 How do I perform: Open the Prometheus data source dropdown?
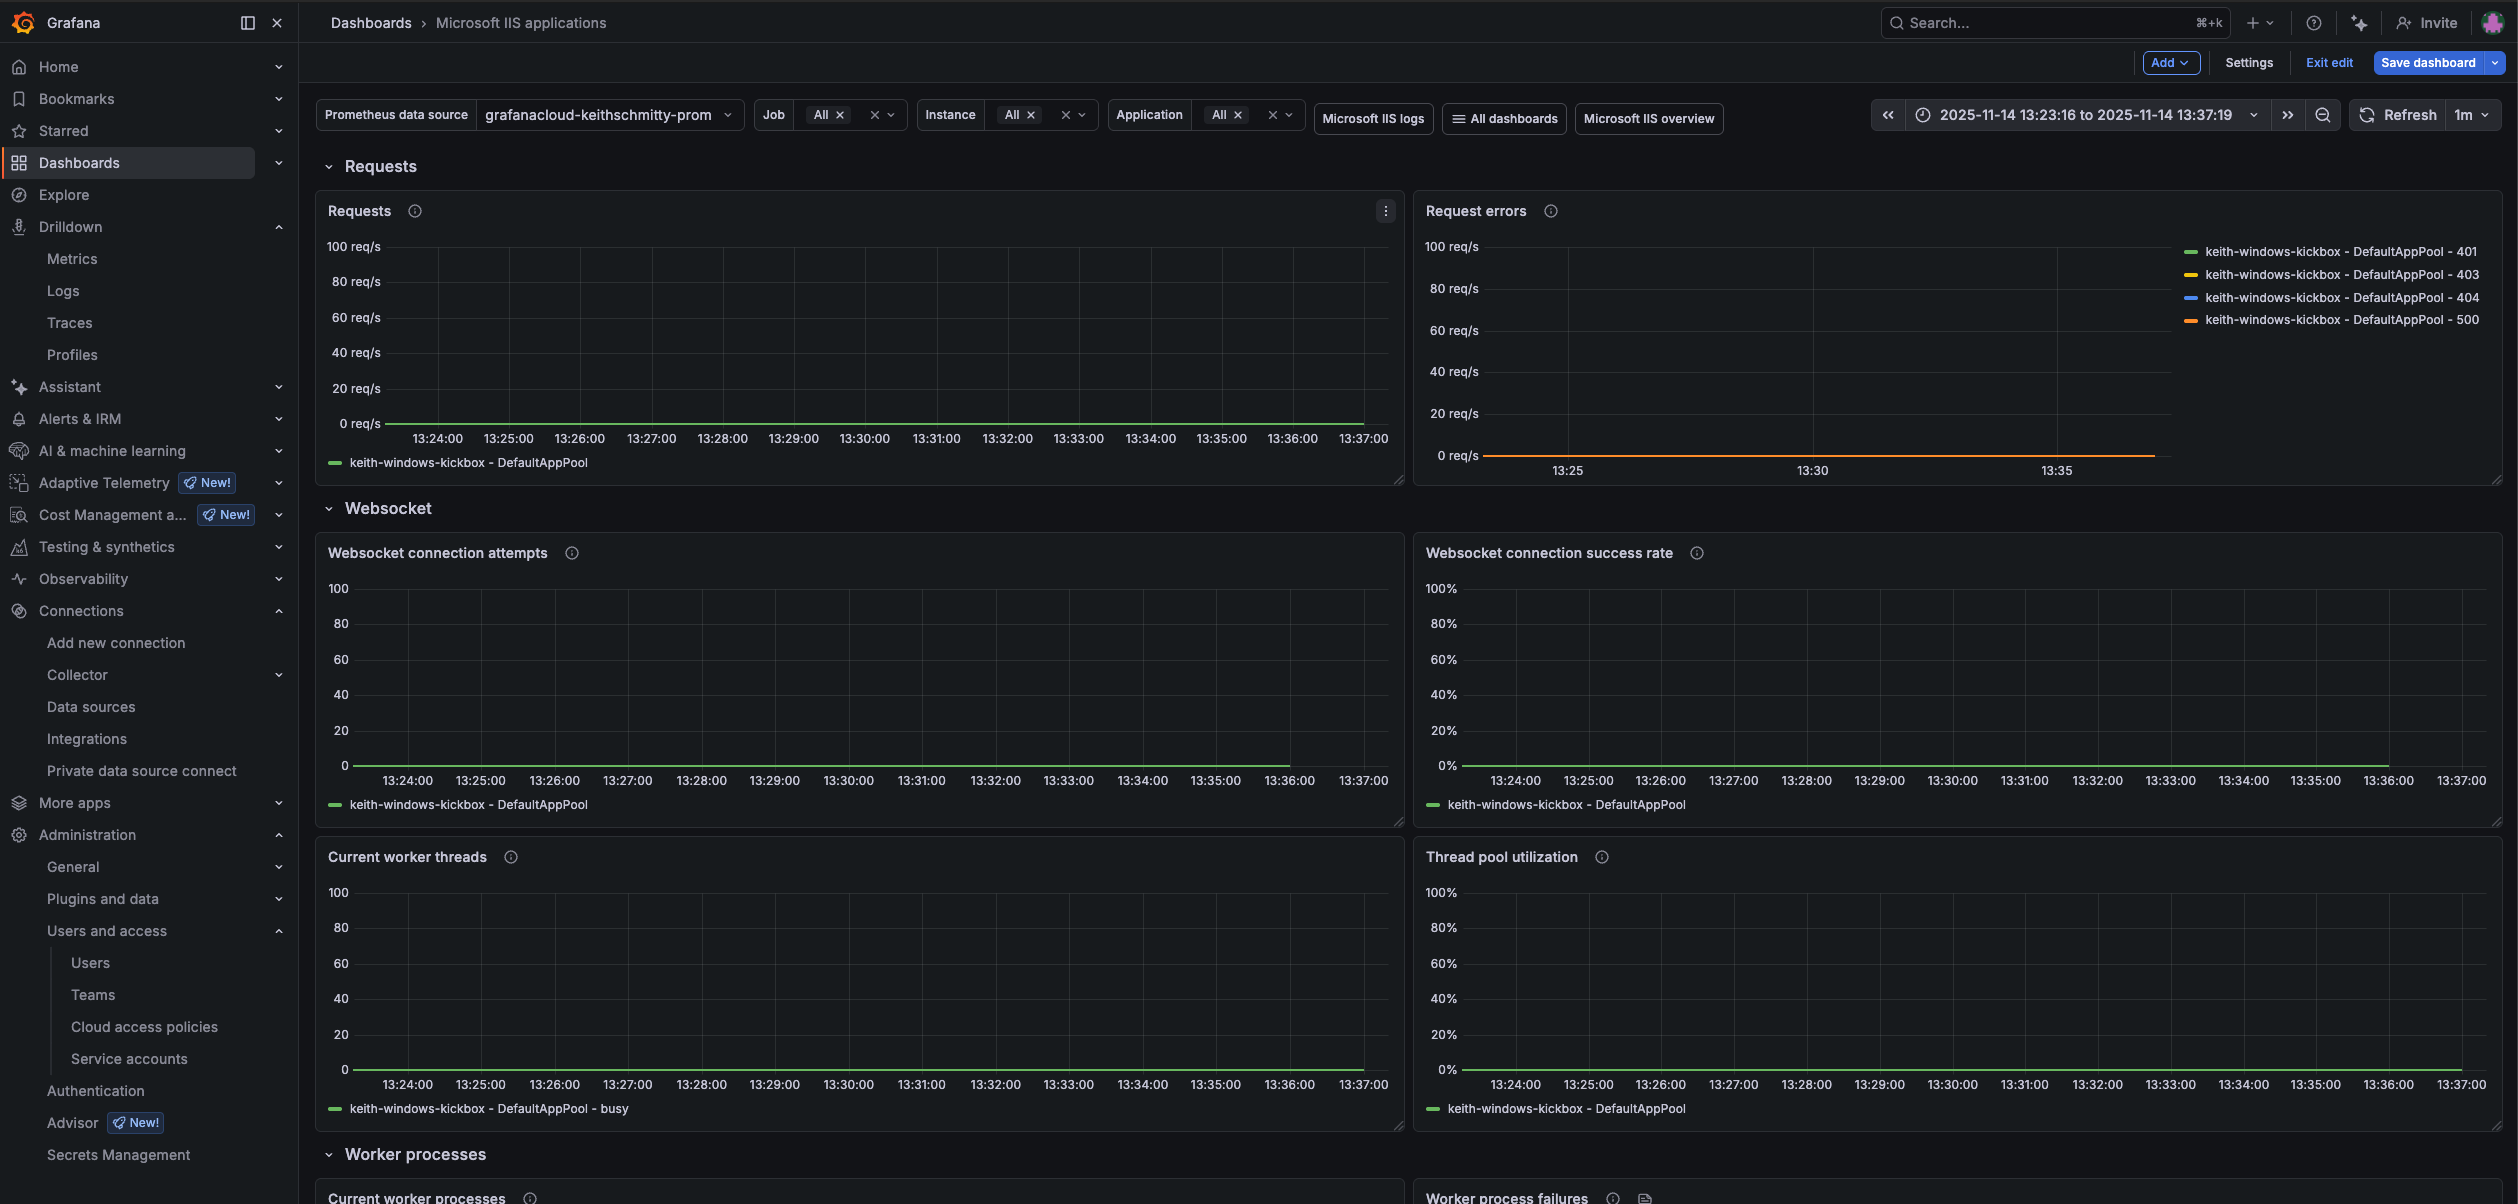pos(608,115)
